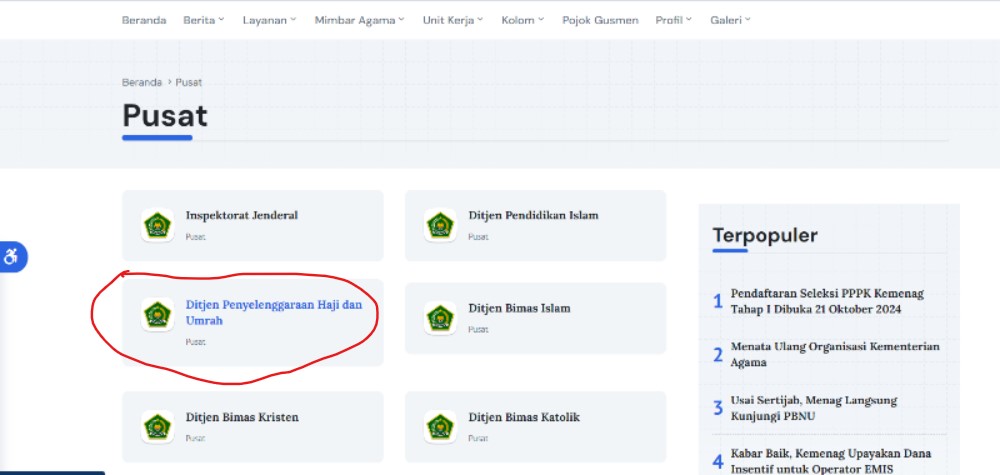
Task: Click rank number 3 in Terpopuler
Action: point(717,408)
